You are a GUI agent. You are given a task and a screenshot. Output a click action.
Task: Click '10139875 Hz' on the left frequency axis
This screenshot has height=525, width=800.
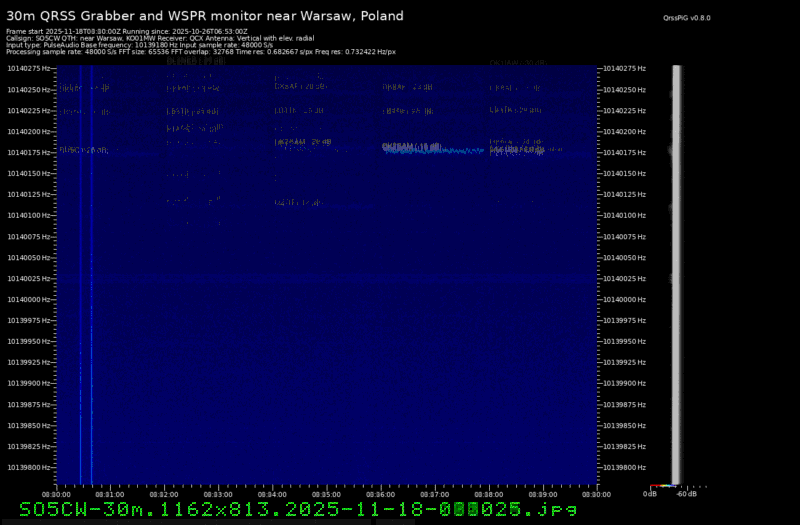click(29, 405)
